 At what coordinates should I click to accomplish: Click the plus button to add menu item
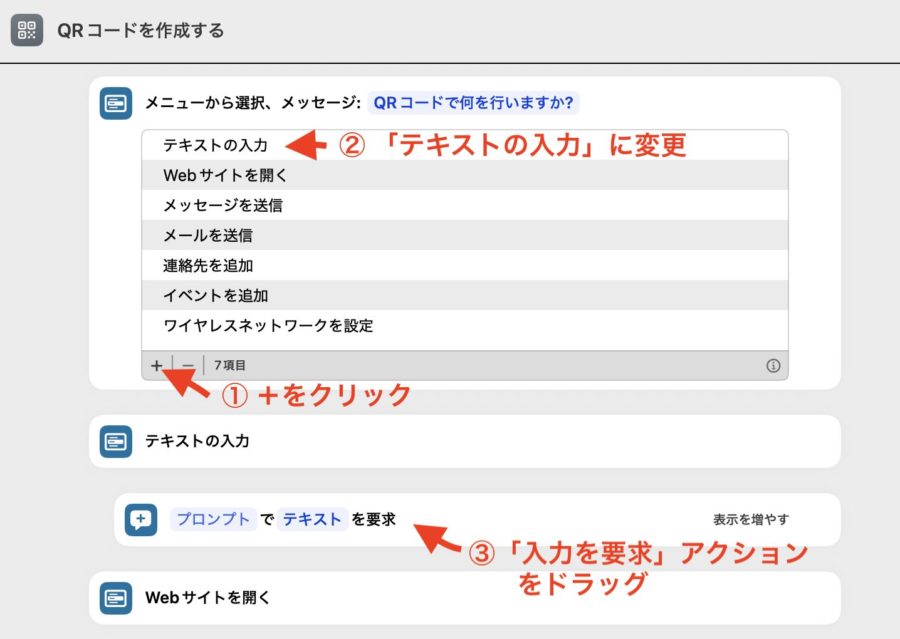click(156, 366)
